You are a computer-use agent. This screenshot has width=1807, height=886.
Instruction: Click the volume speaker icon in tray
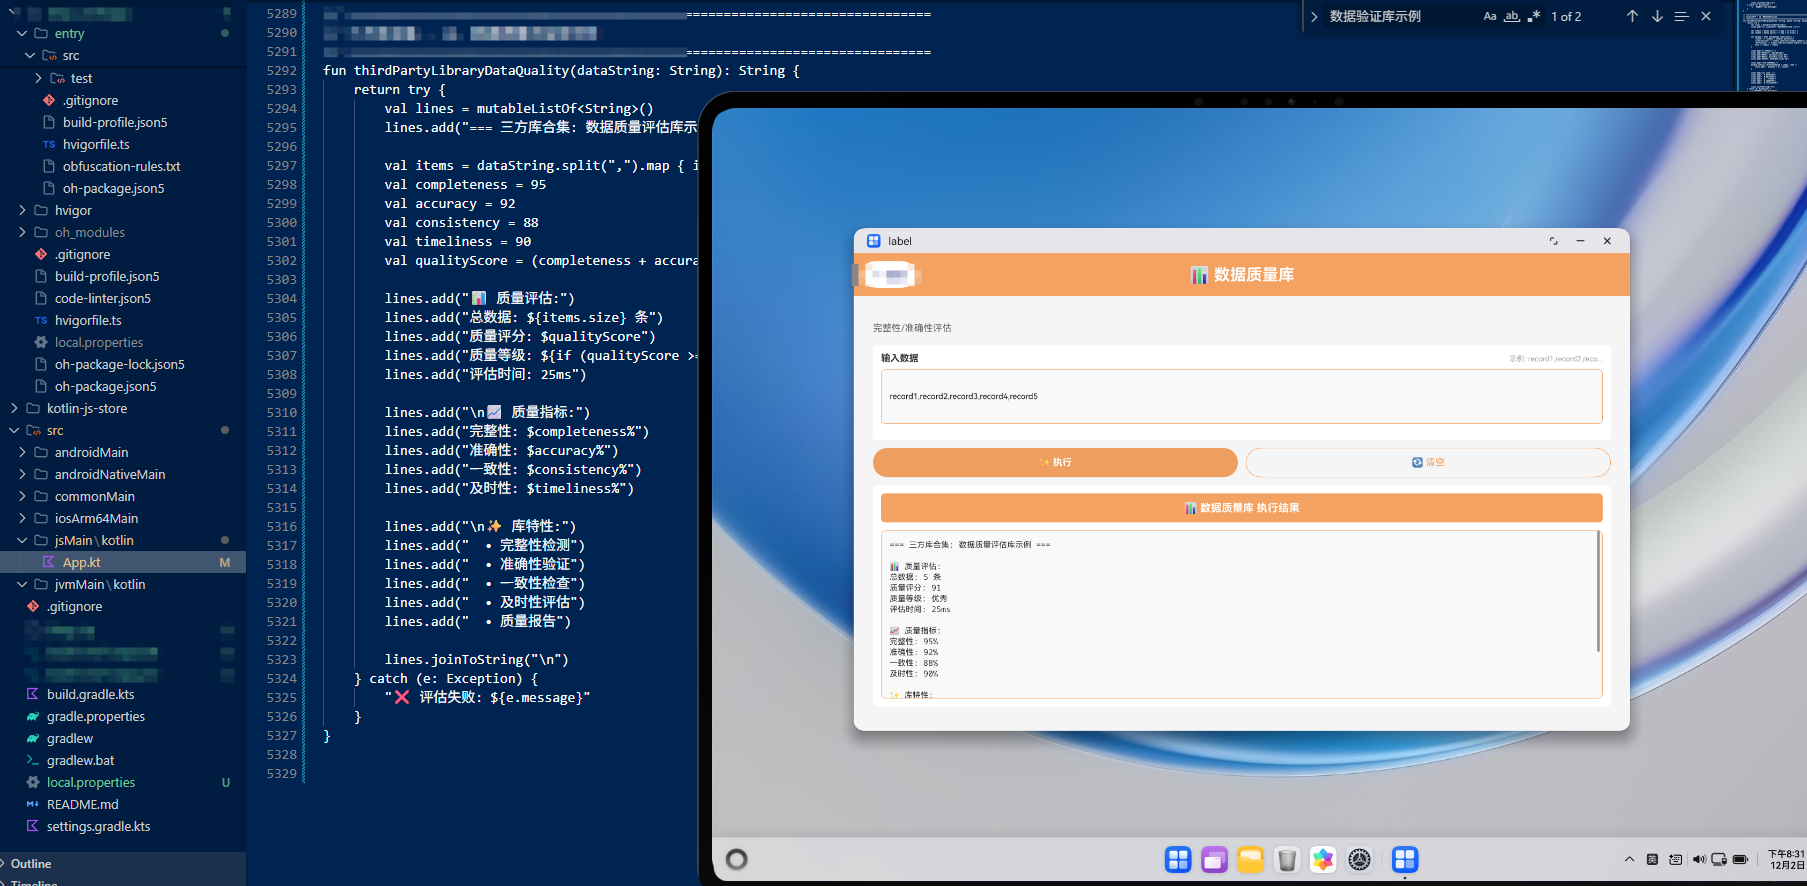pos(1699,859)
